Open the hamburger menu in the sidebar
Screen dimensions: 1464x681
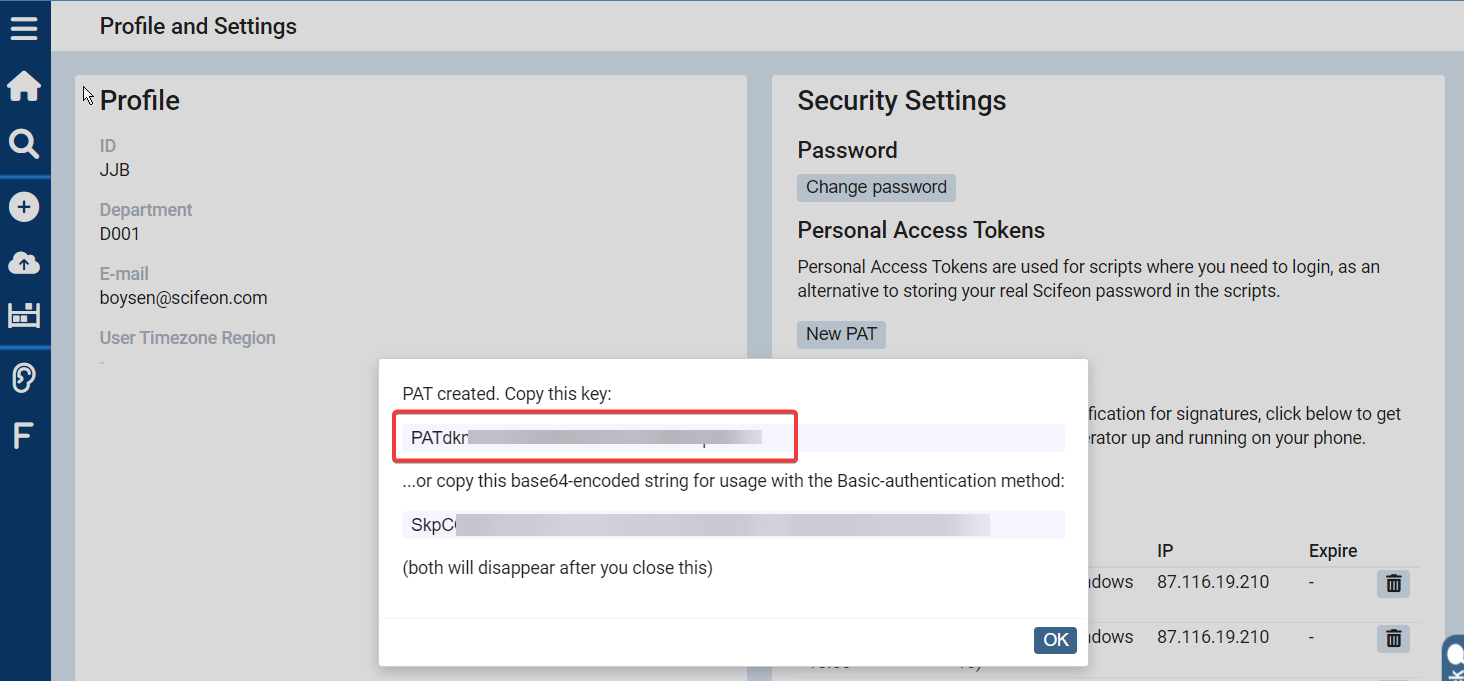point(24,28)
